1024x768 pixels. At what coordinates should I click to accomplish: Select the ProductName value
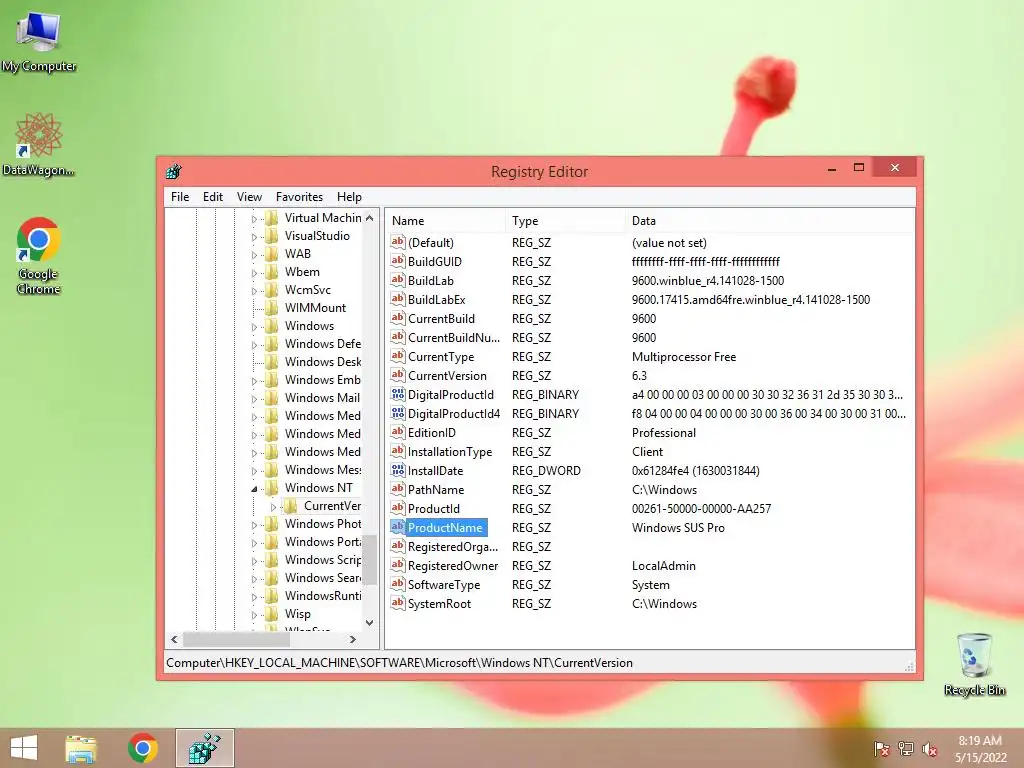click(445, 528)
